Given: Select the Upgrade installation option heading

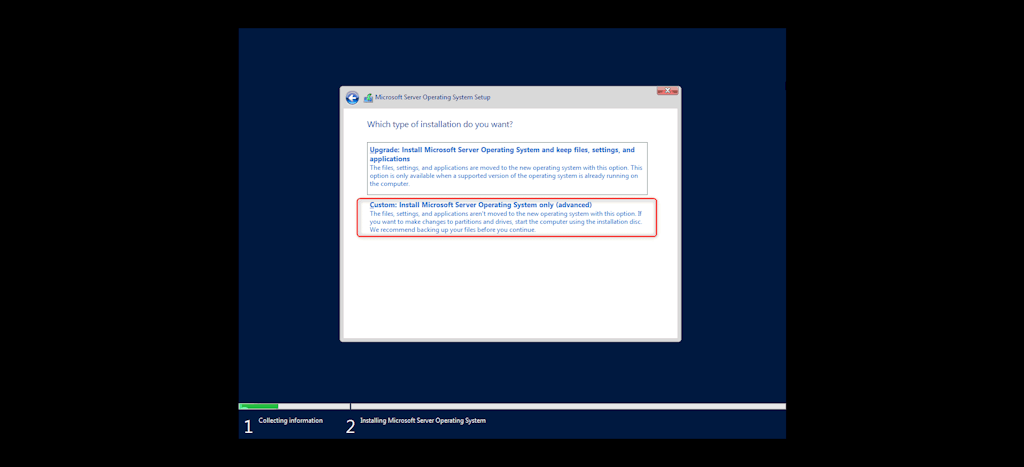Looking at the screenshot, I should [502, 154].
